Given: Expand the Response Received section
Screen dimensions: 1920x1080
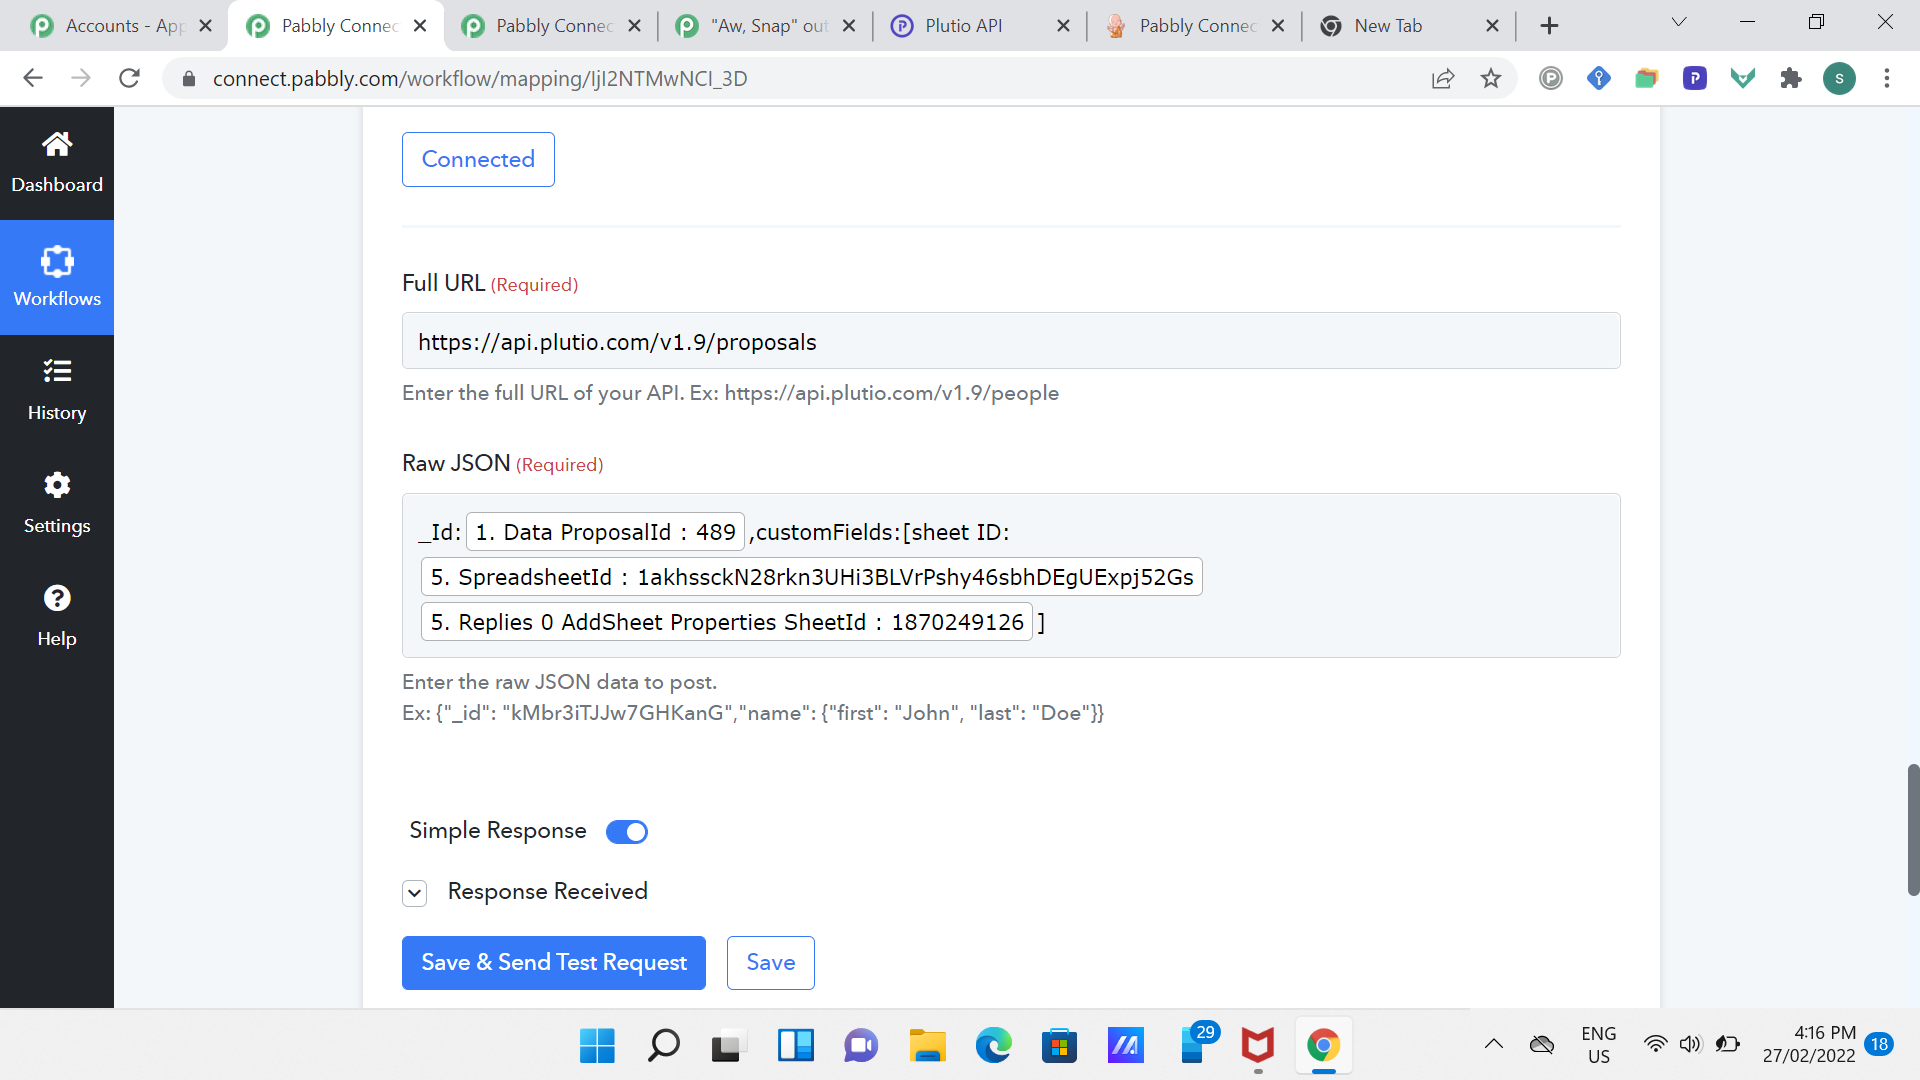Looking at the screenshot, I should tap(415, 893).
